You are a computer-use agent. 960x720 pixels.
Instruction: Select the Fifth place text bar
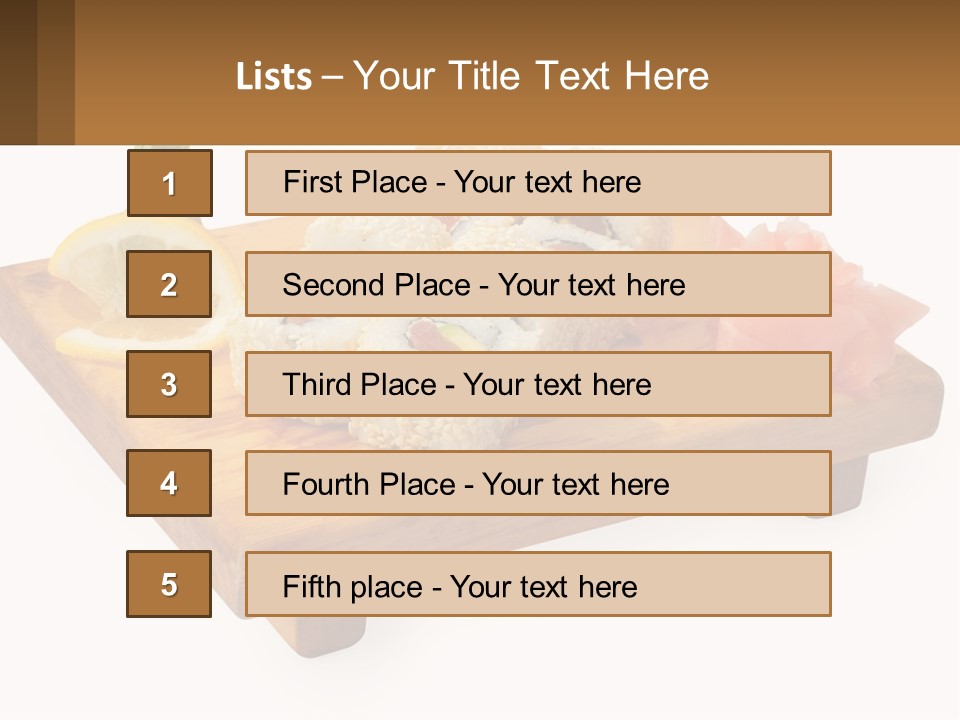pos(538,584)
